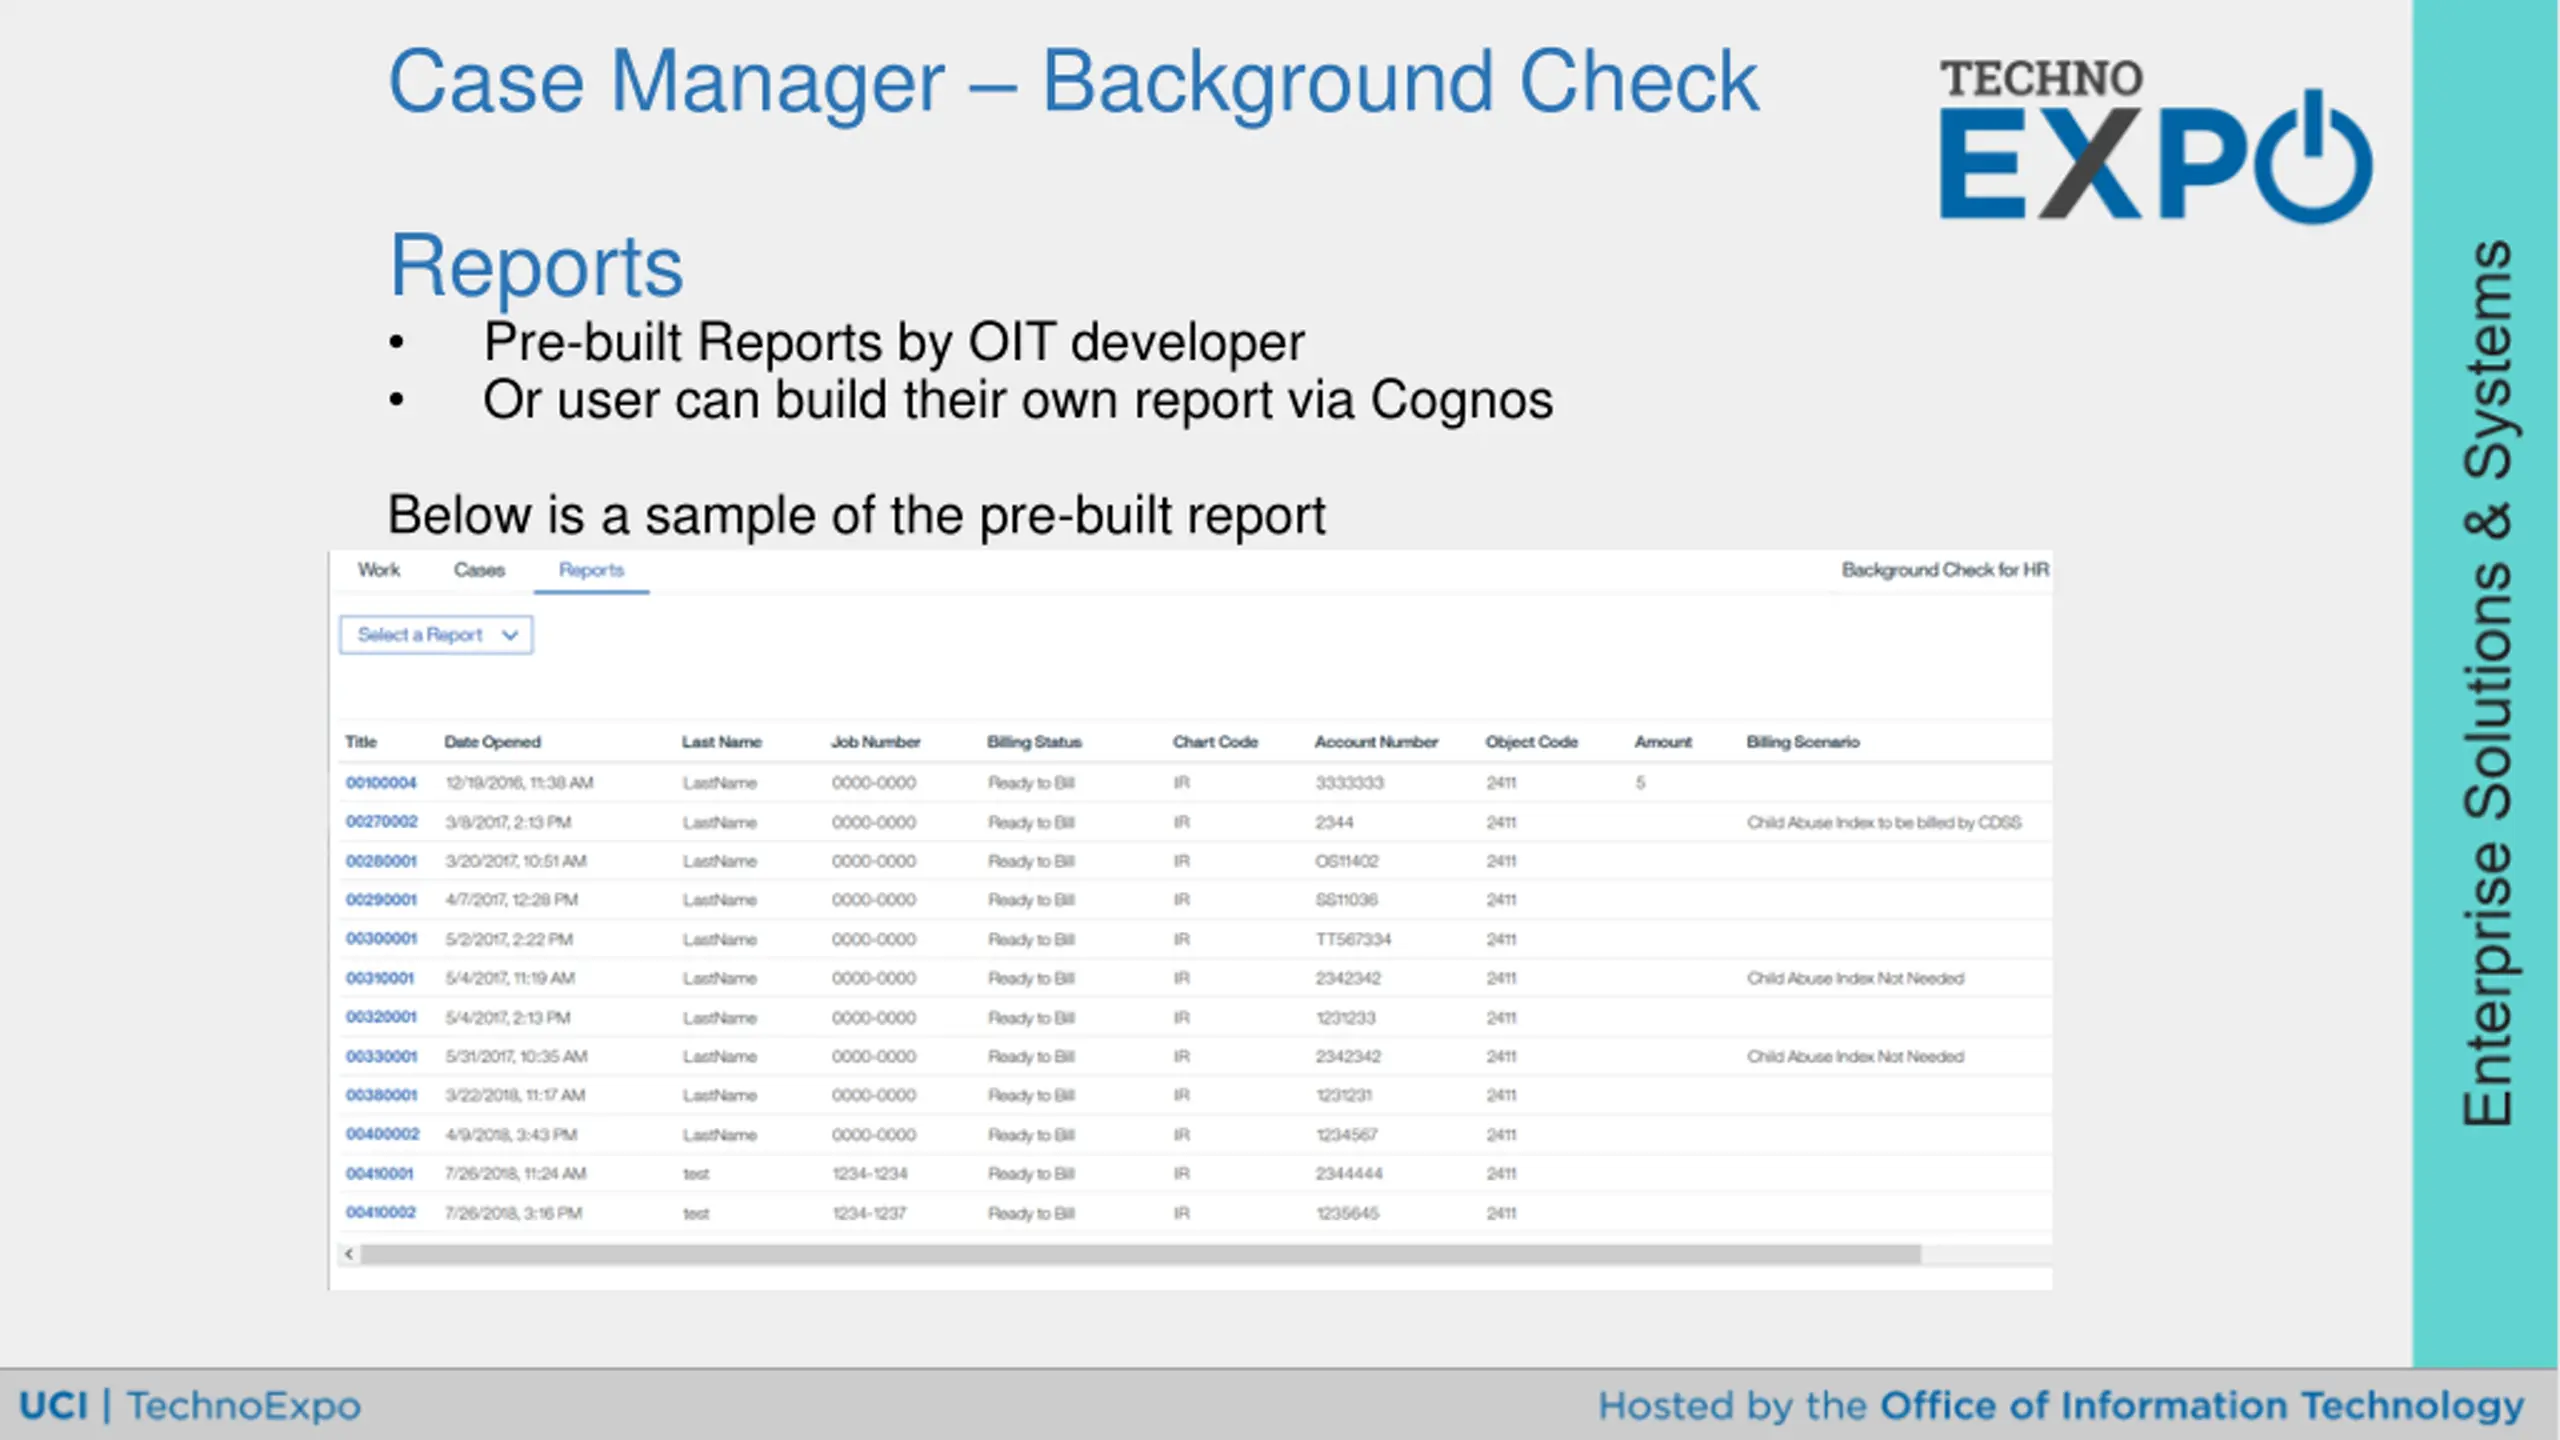Click the Techno Expo logo
Screen dimensions: 2560x1440
point(2155,140)
